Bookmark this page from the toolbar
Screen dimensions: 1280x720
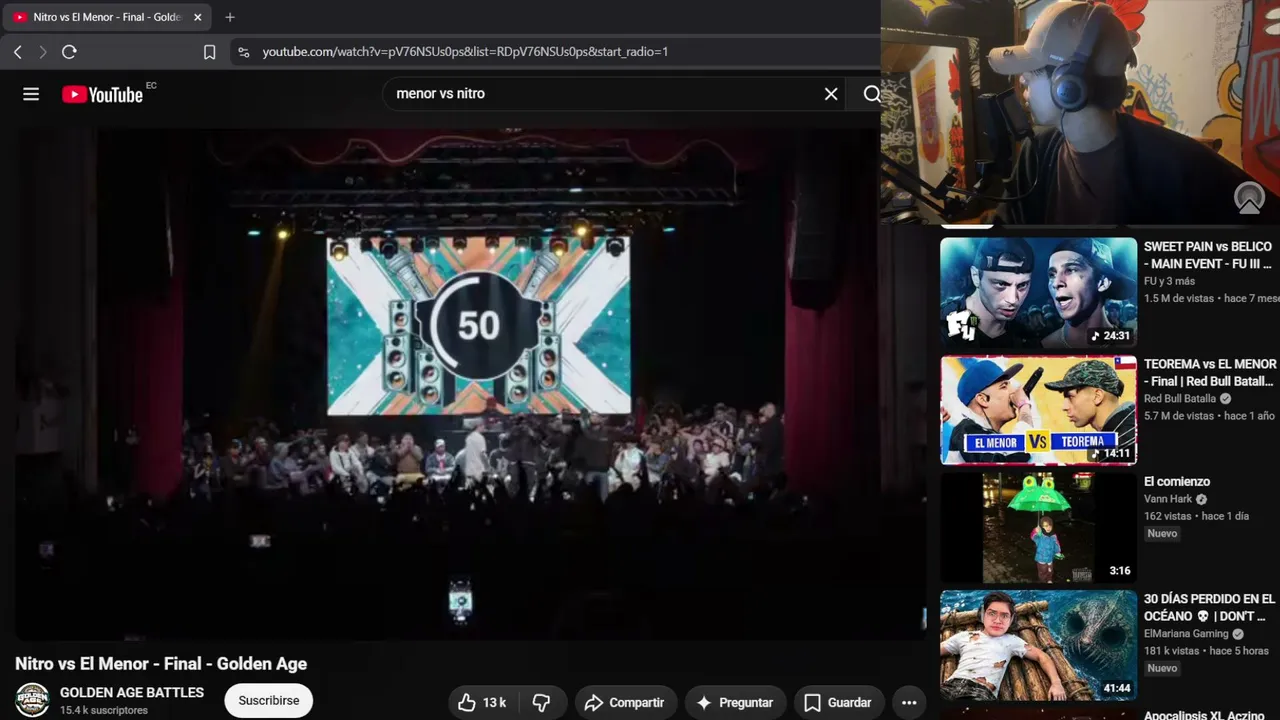tap(209, 52)
